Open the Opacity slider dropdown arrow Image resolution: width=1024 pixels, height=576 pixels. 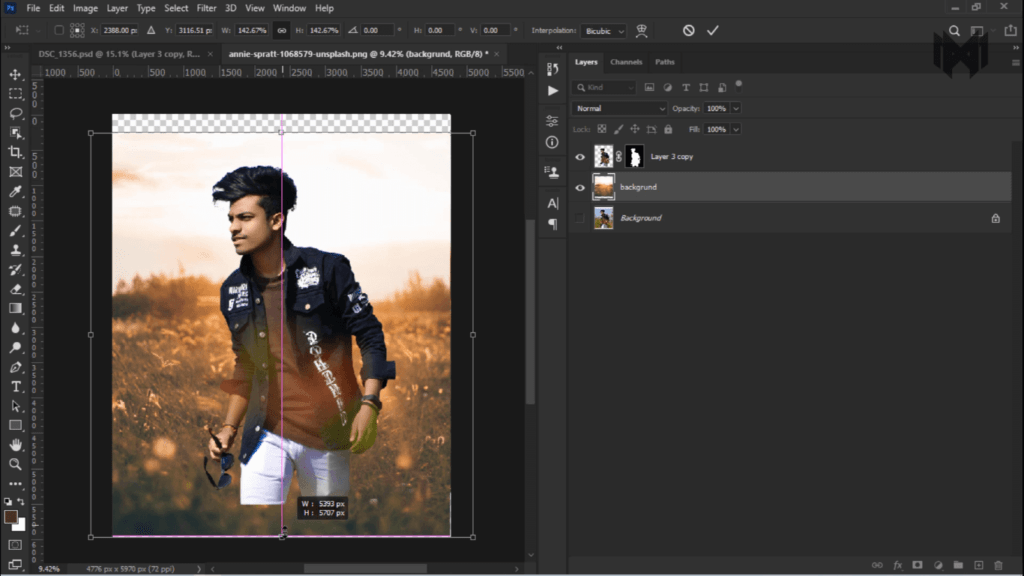[736, 108]
